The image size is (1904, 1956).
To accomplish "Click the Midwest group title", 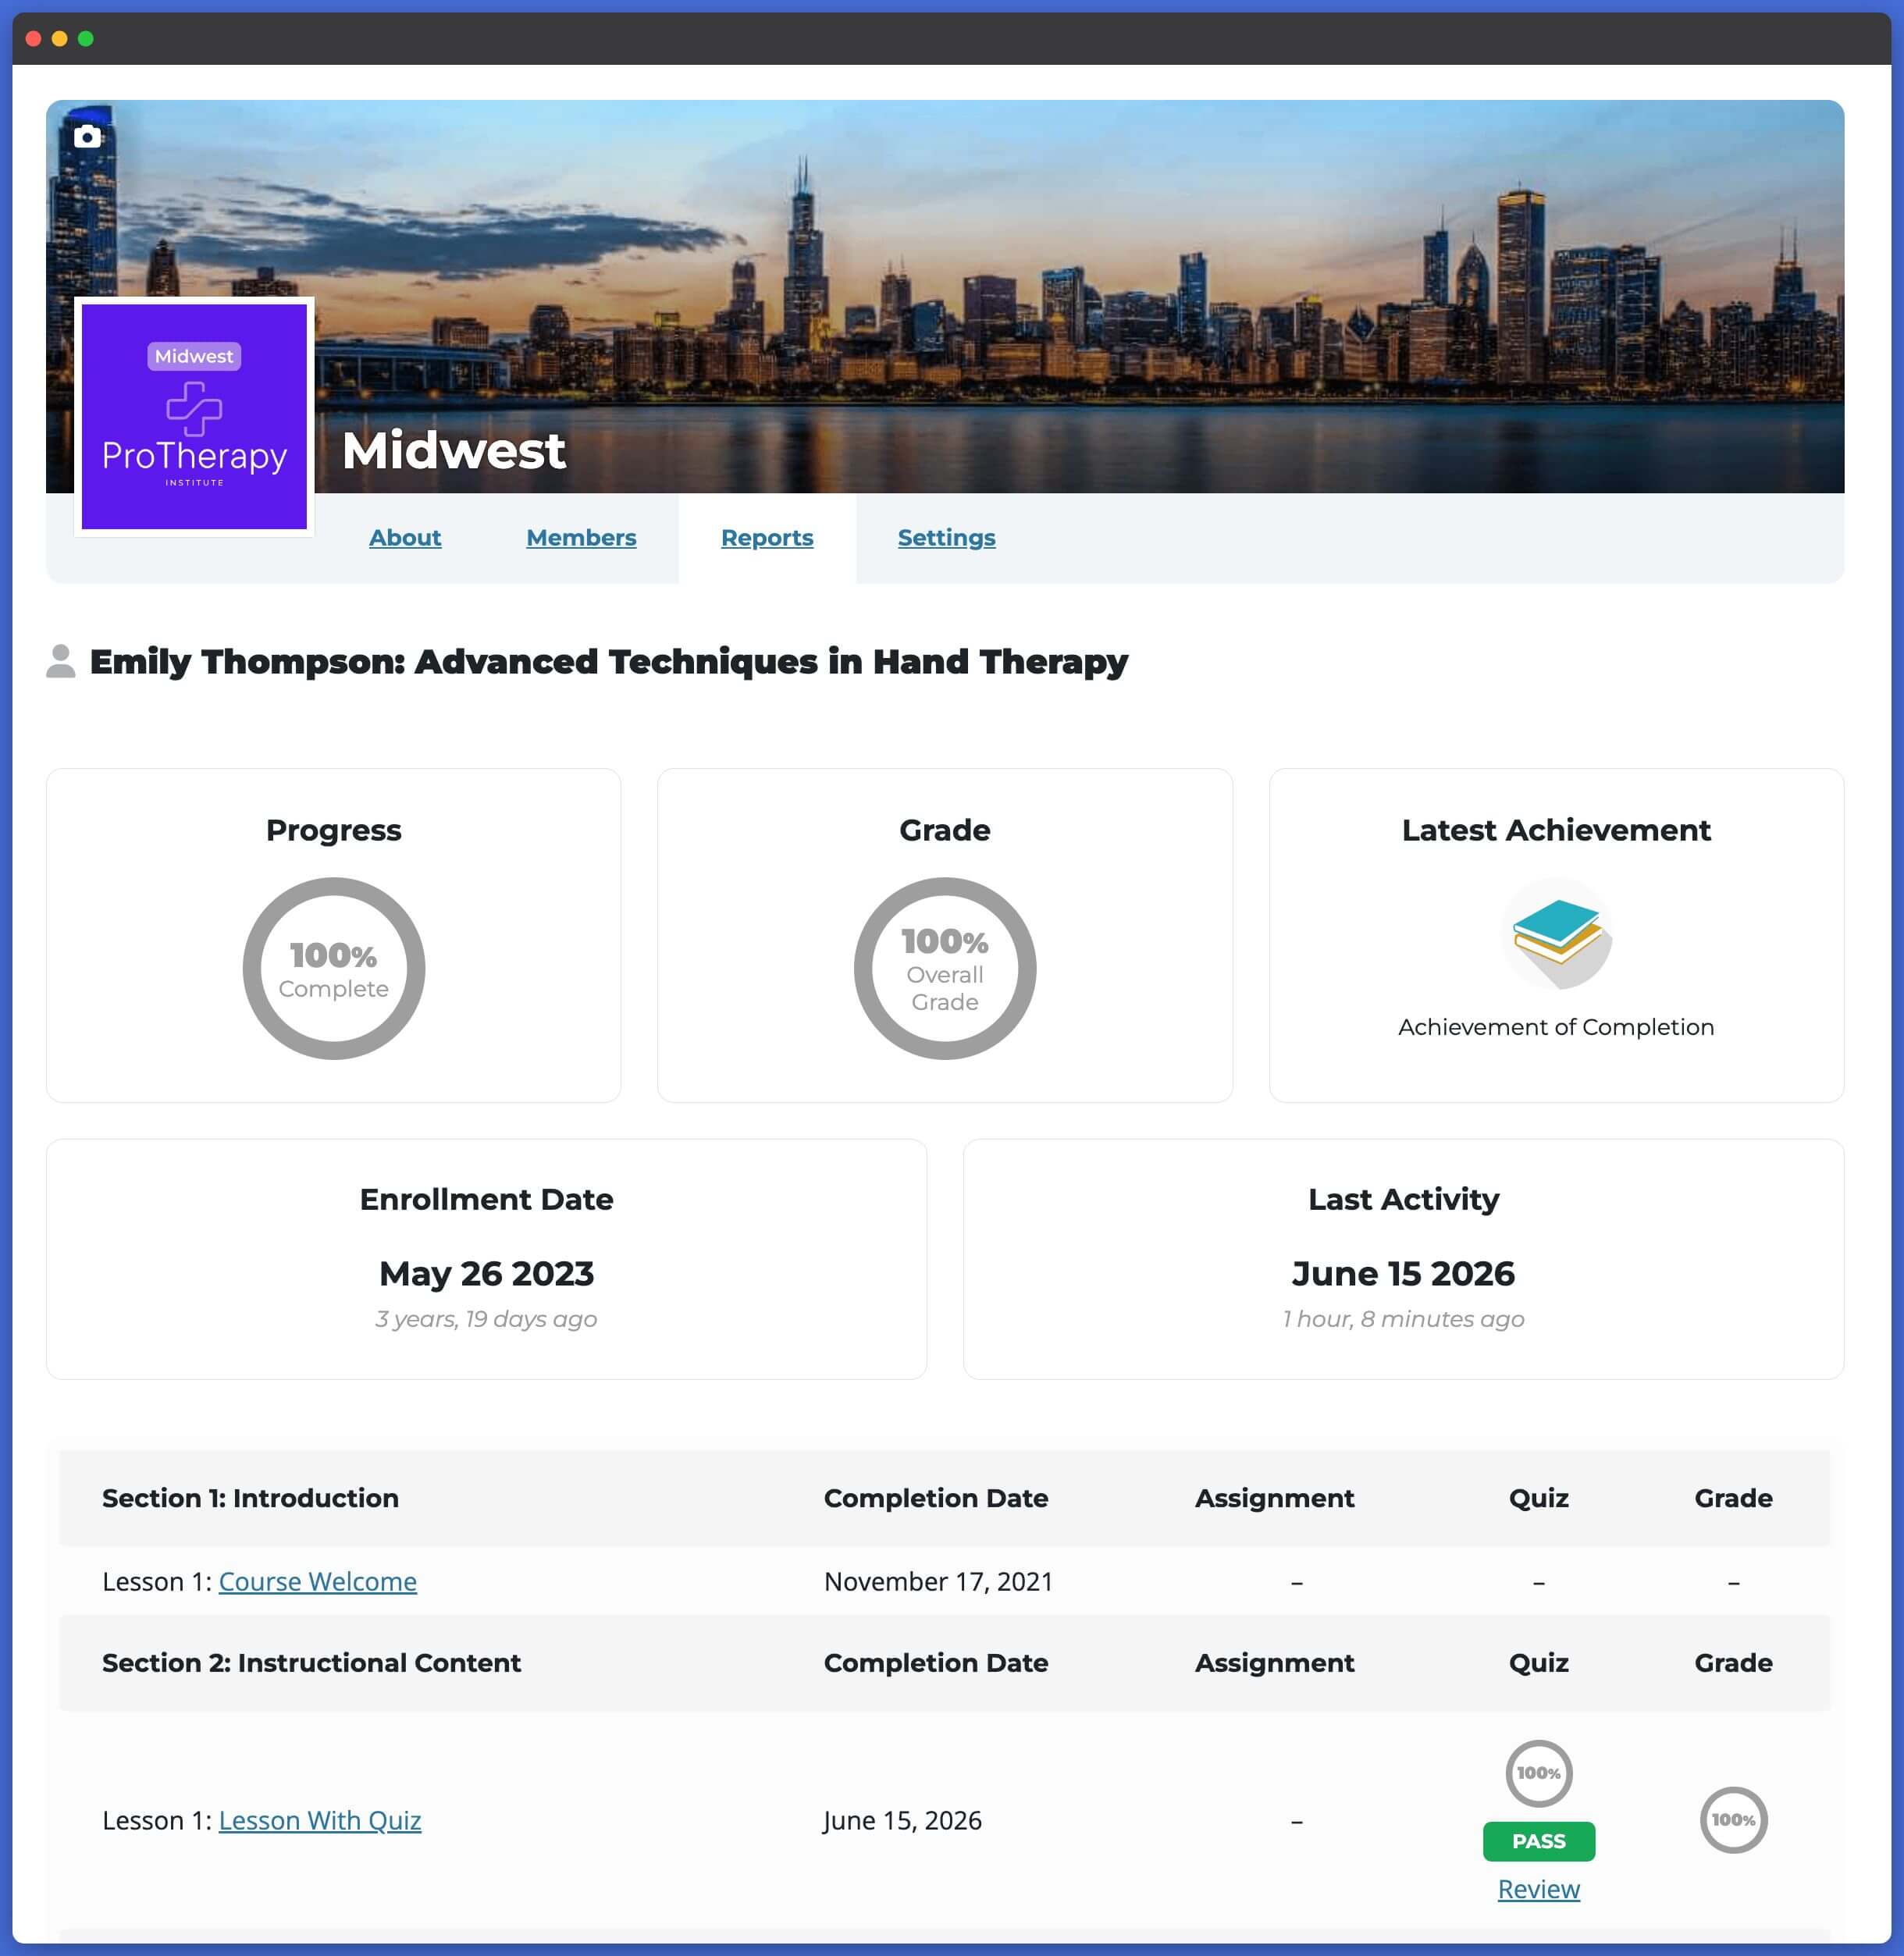I will tap(454, 450).
